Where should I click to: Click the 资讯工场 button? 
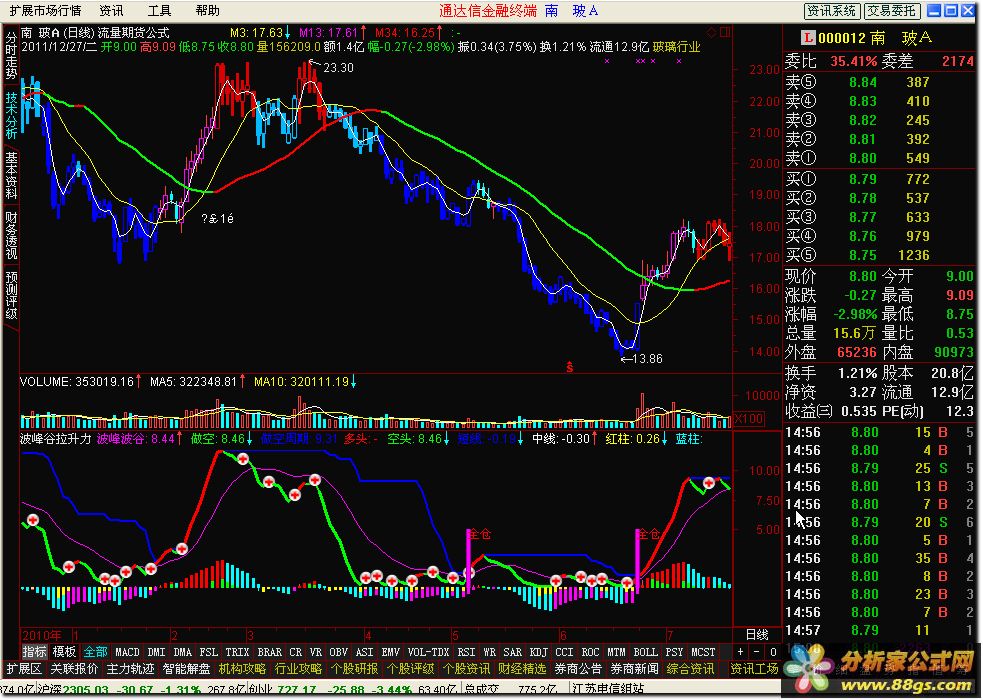(754, 669)
